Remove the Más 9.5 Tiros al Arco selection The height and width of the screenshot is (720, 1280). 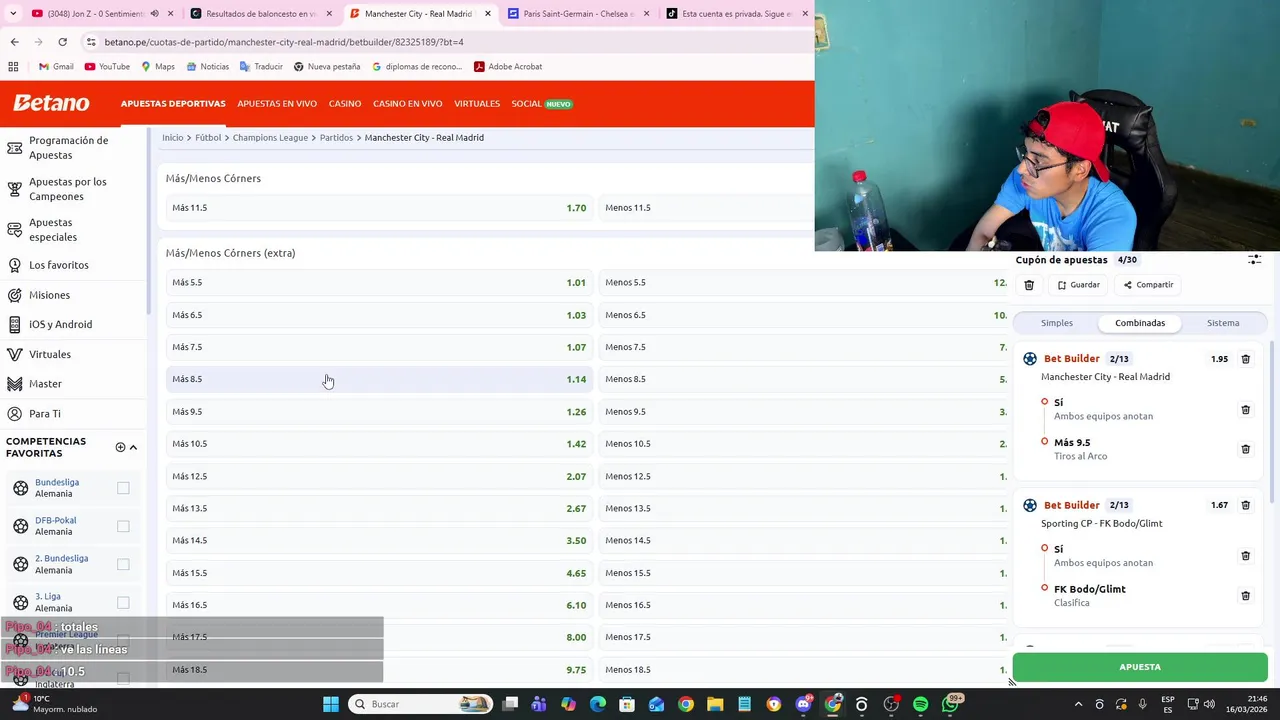(x=1245, y=449)
